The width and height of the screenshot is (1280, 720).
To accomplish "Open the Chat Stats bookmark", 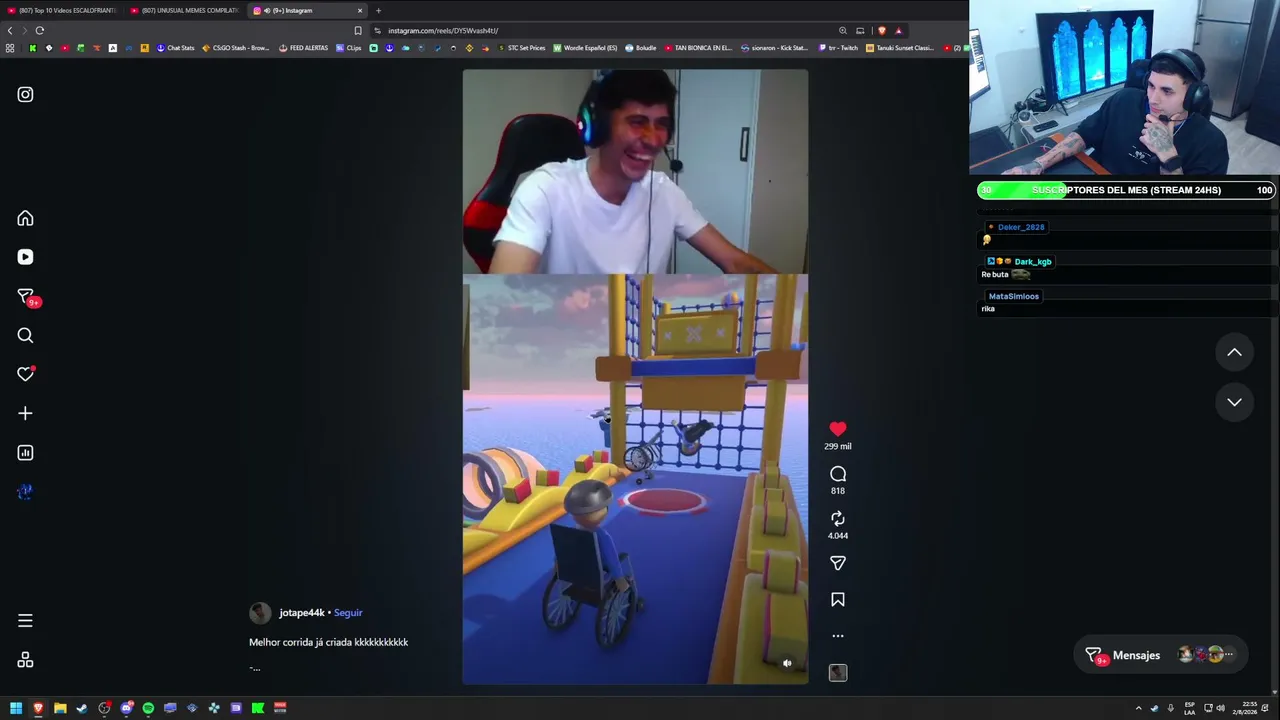I will (175, 48).
